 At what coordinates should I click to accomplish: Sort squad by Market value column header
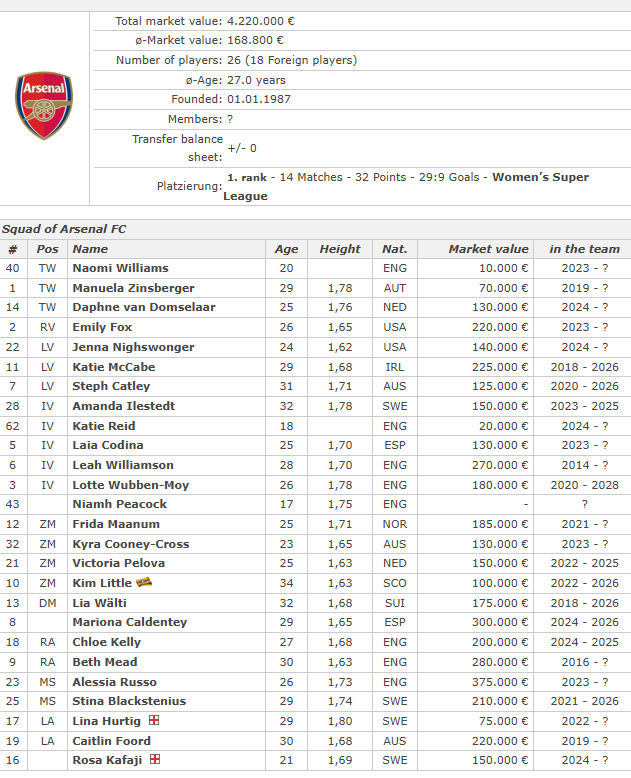488,249
